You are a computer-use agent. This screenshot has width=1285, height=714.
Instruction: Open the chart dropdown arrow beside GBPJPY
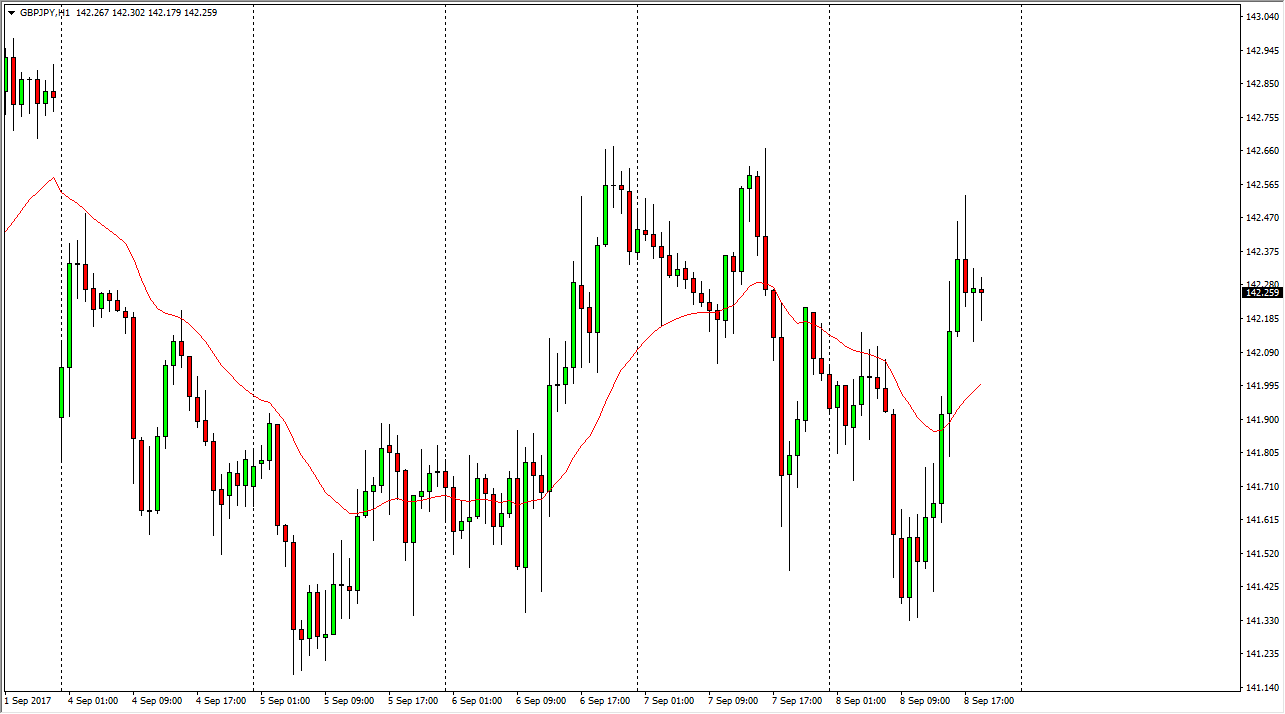click(11, 13)
